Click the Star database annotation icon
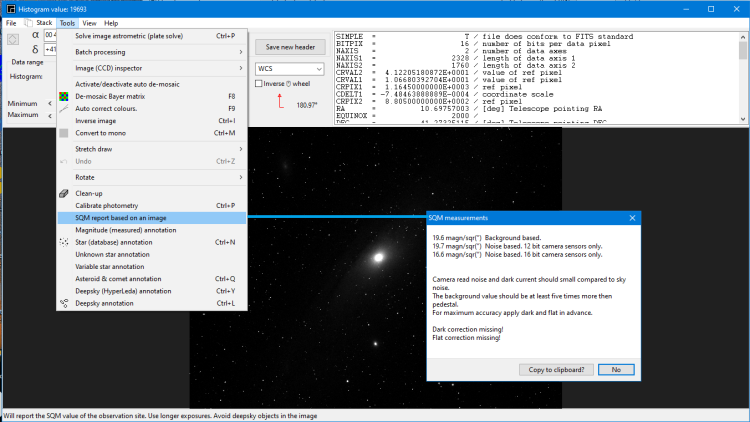 coord(64,243)
